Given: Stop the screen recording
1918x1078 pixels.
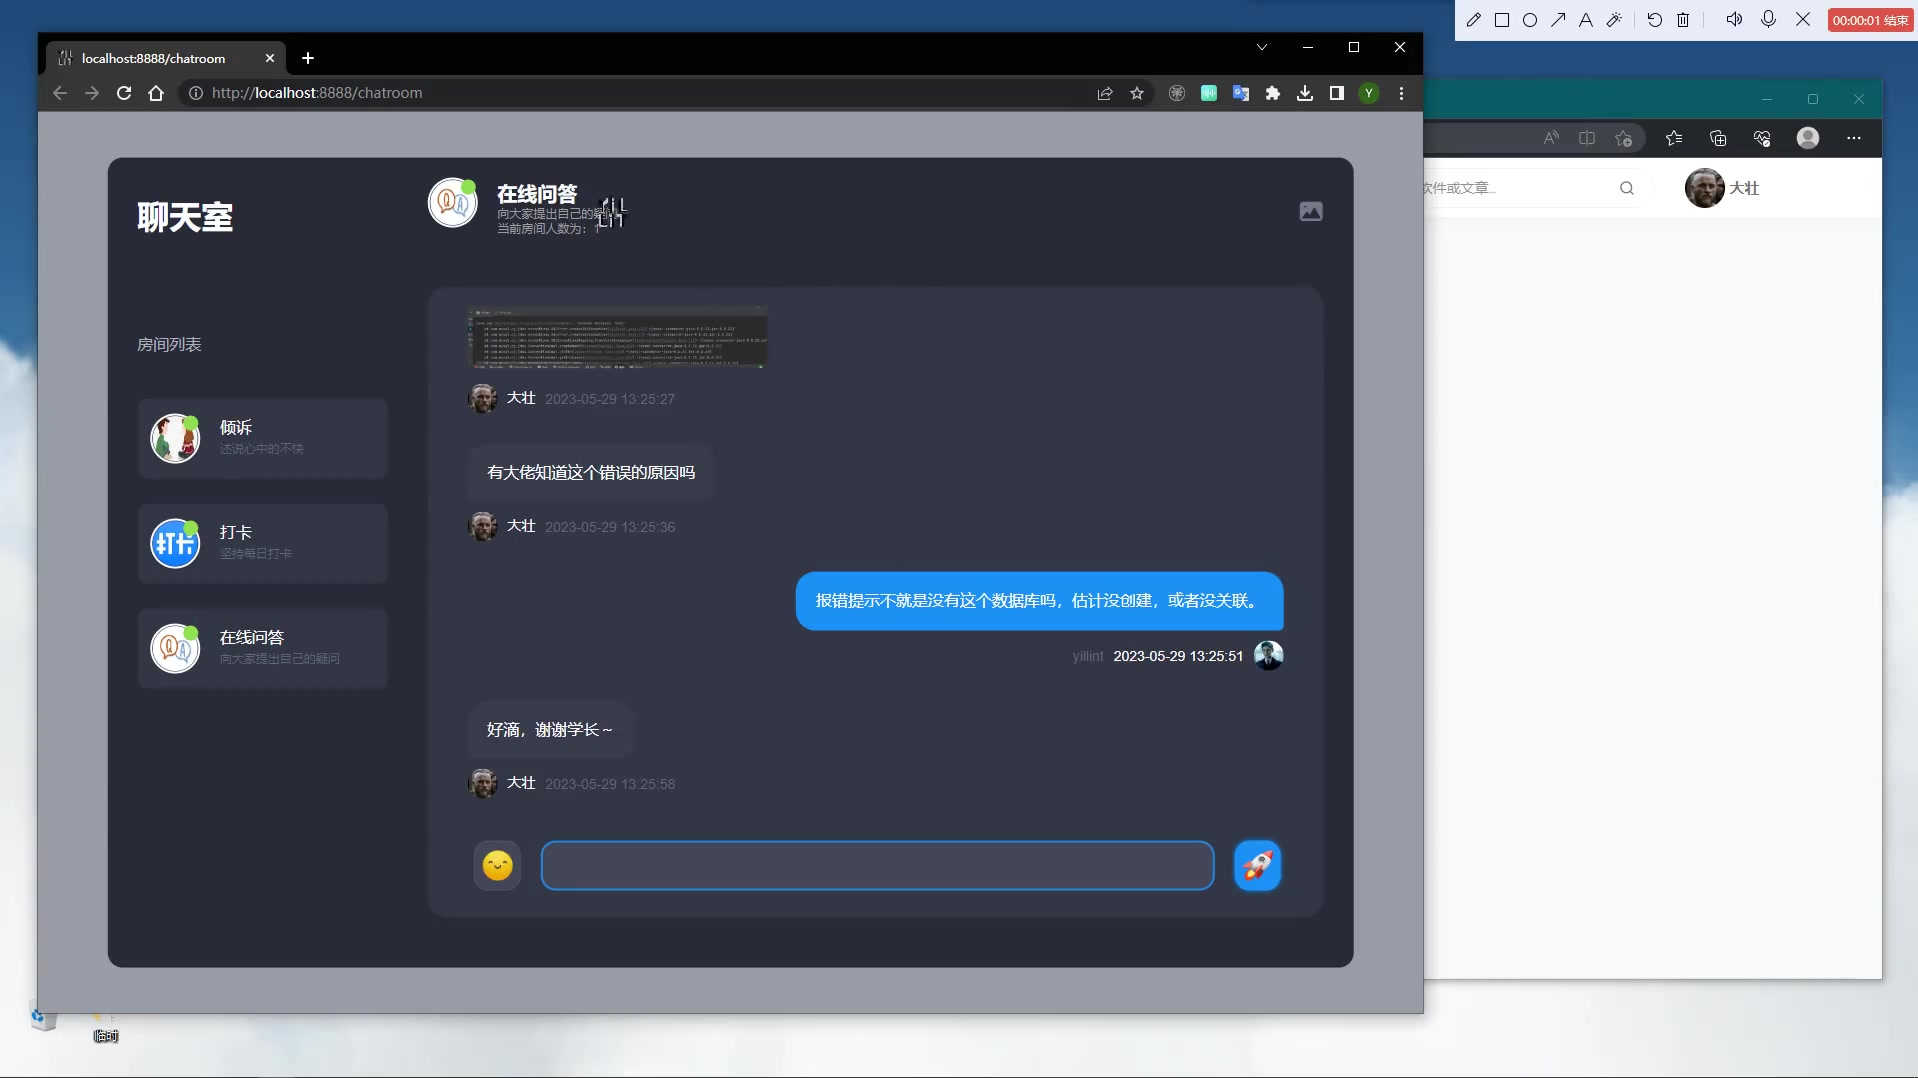Looking at the screenshot, I should coord(1869,20).
